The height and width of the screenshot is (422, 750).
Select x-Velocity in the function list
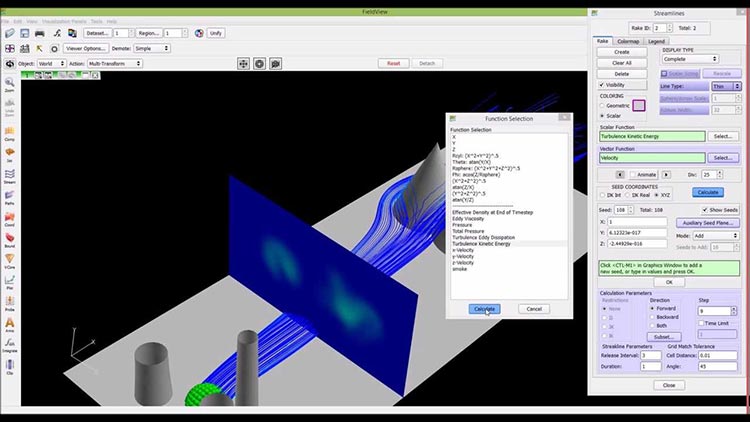[463, 250]
